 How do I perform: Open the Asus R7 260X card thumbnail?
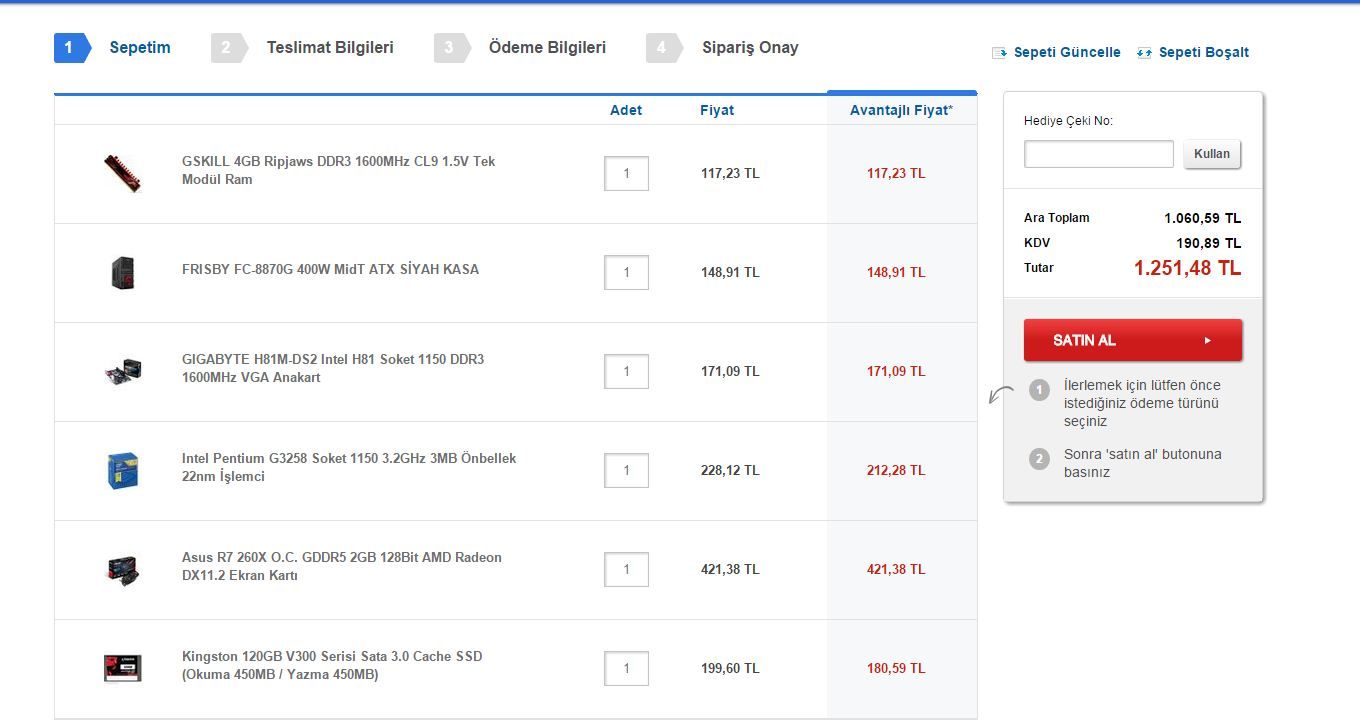pyautogui.click(x=123, y=569)
